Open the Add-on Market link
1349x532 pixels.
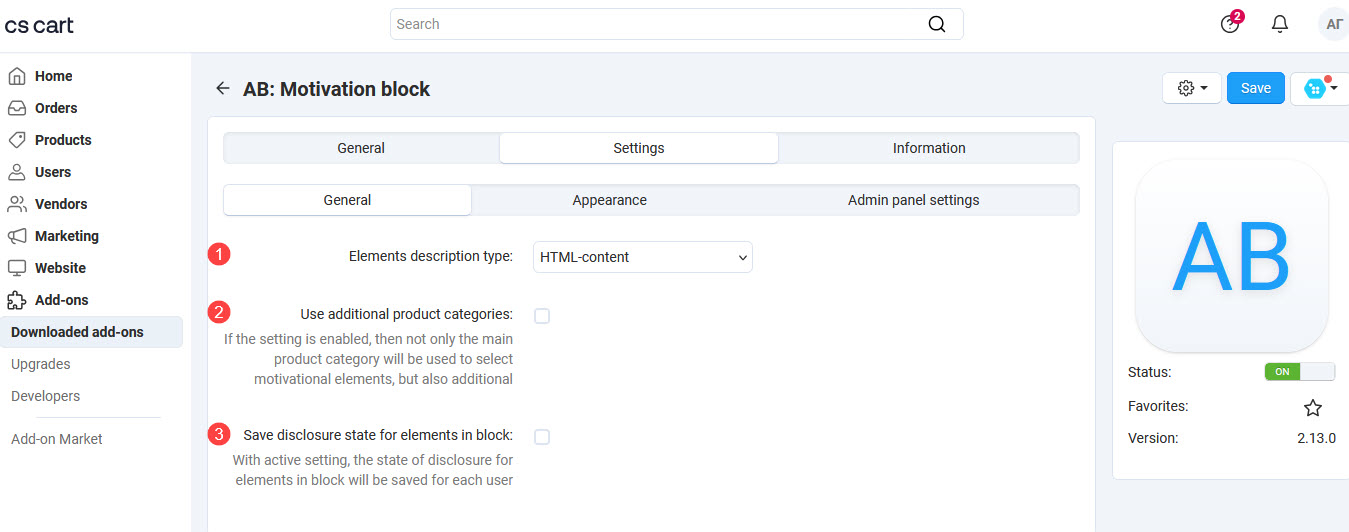tap(57, 439)
